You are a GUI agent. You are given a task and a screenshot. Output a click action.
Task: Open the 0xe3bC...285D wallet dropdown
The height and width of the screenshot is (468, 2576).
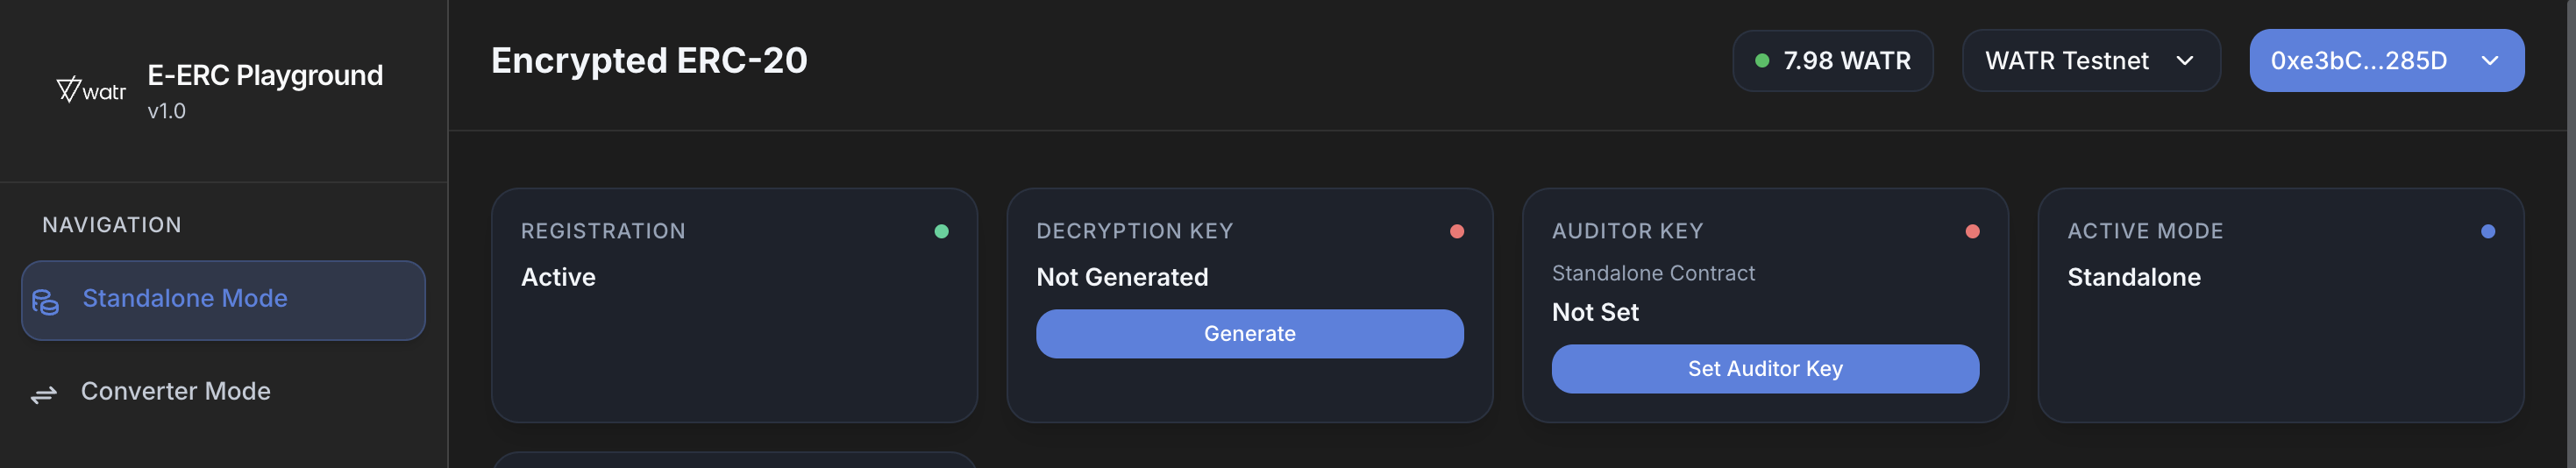[x=2385, y=61]
